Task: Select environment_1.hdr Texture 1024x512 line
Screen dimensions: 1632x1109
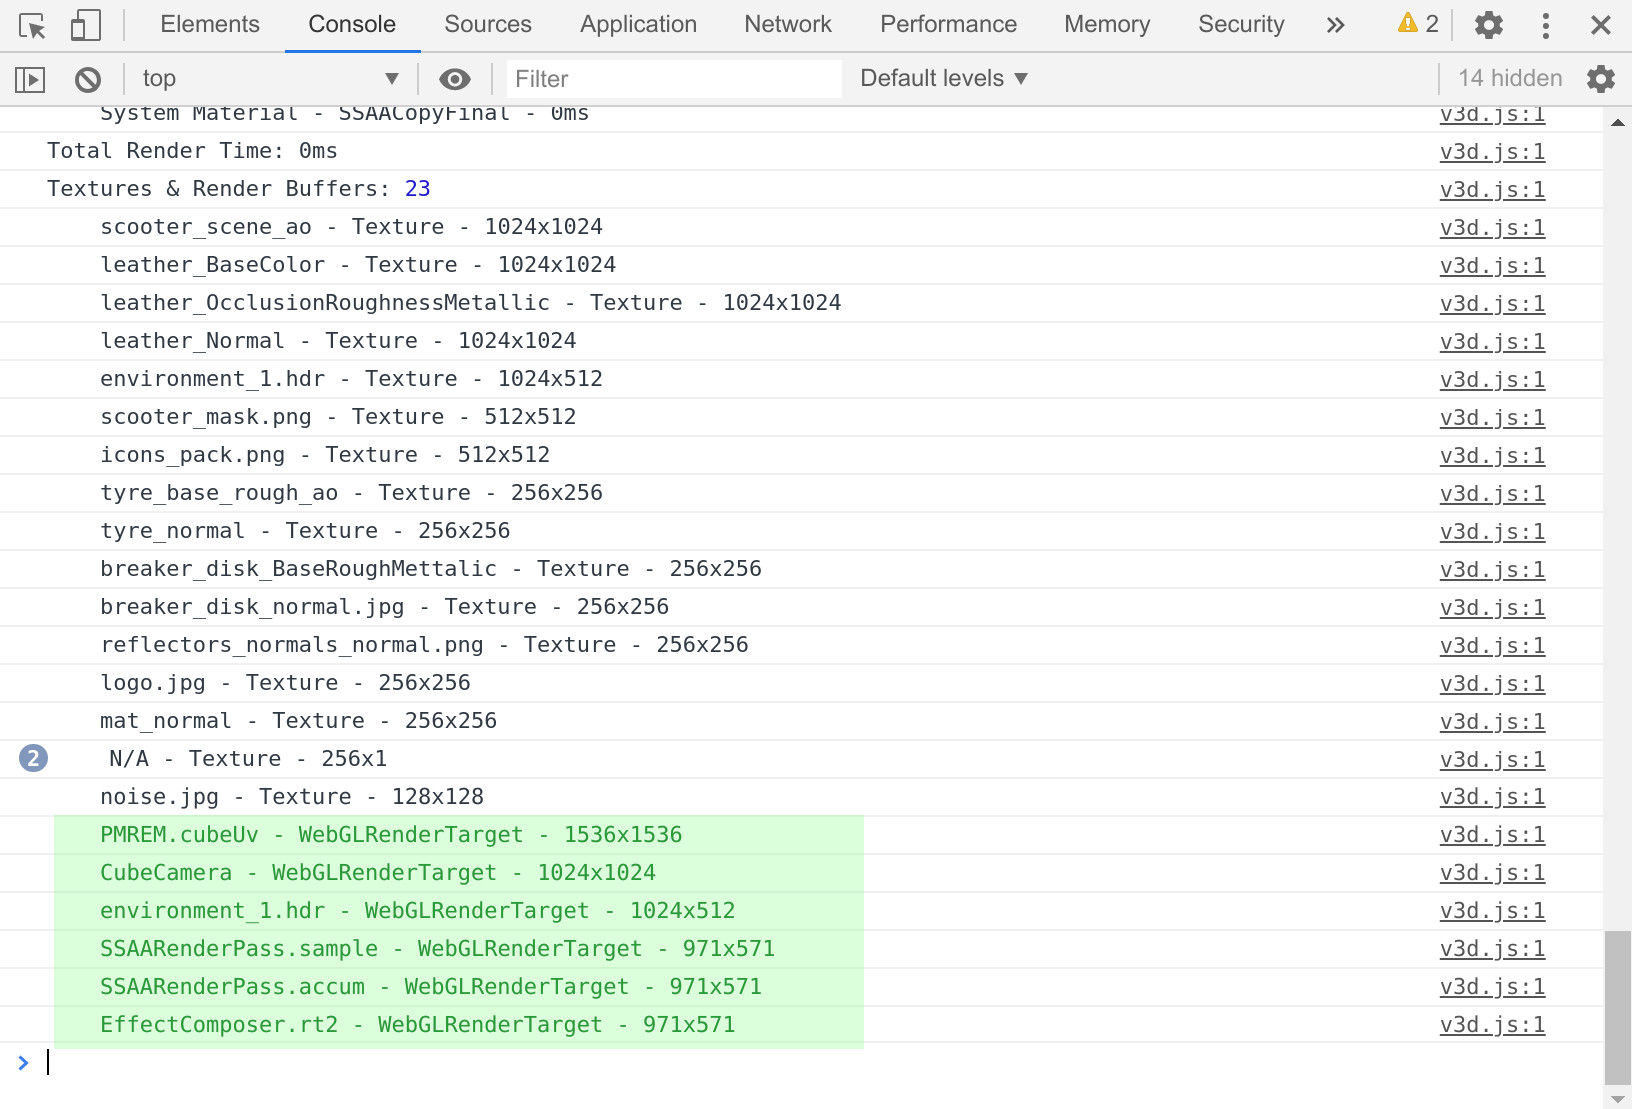Action: (x=351, y=379)
